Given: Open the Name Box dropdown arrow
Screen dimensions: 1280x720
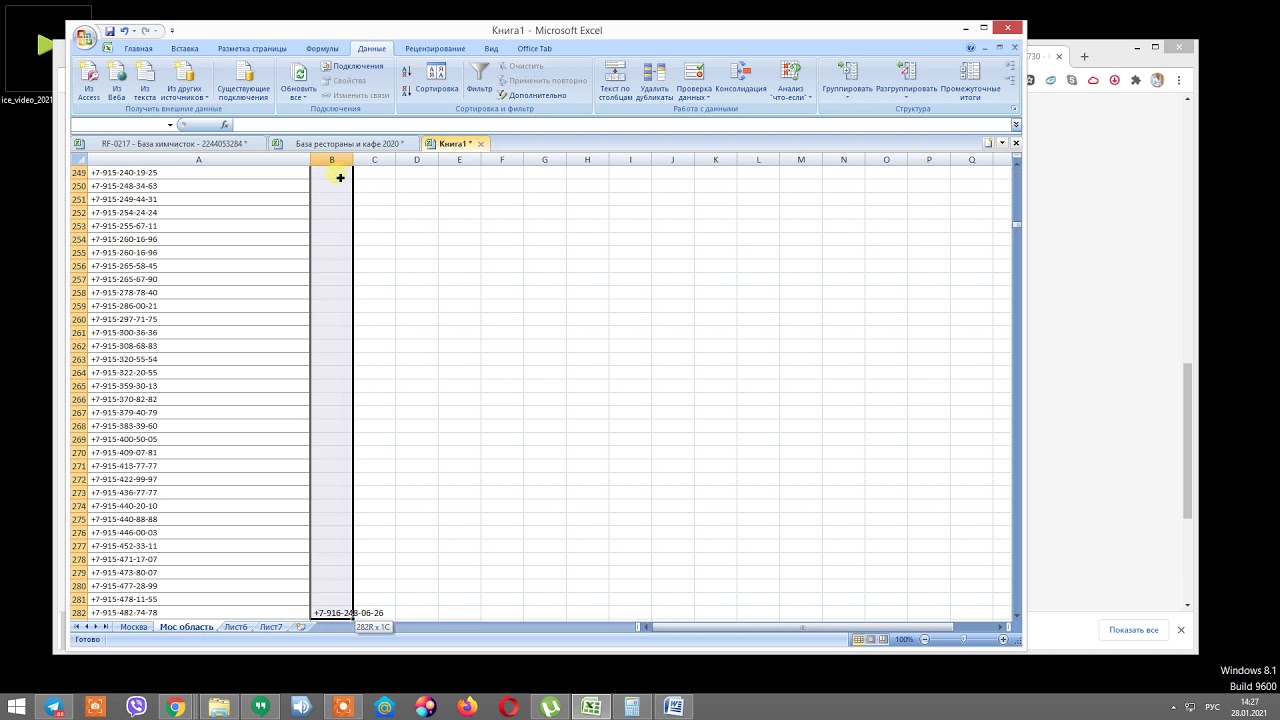Looking at the screenshot, I should tap(170, 125).
